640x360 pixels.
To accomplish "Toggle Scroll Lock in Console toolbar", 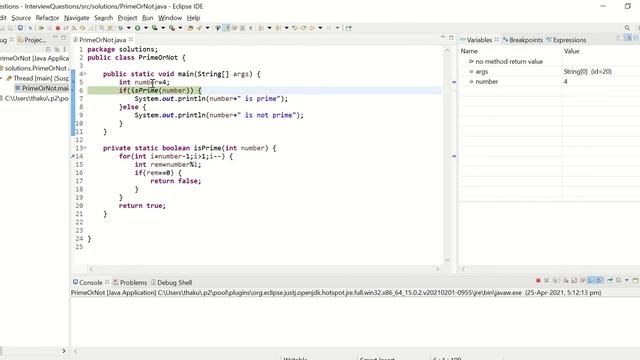I will pos(574,280).
